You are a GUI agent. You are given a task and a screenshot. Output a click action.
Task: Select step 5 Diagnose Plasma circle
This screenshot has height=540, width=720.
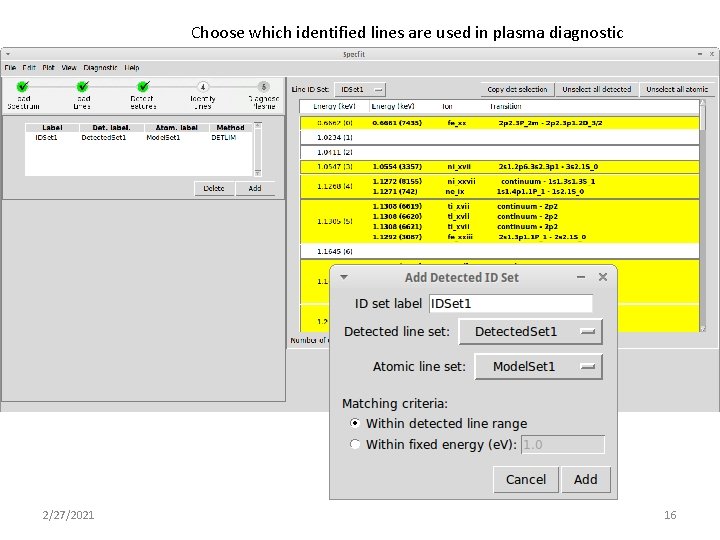click(264, 87)
